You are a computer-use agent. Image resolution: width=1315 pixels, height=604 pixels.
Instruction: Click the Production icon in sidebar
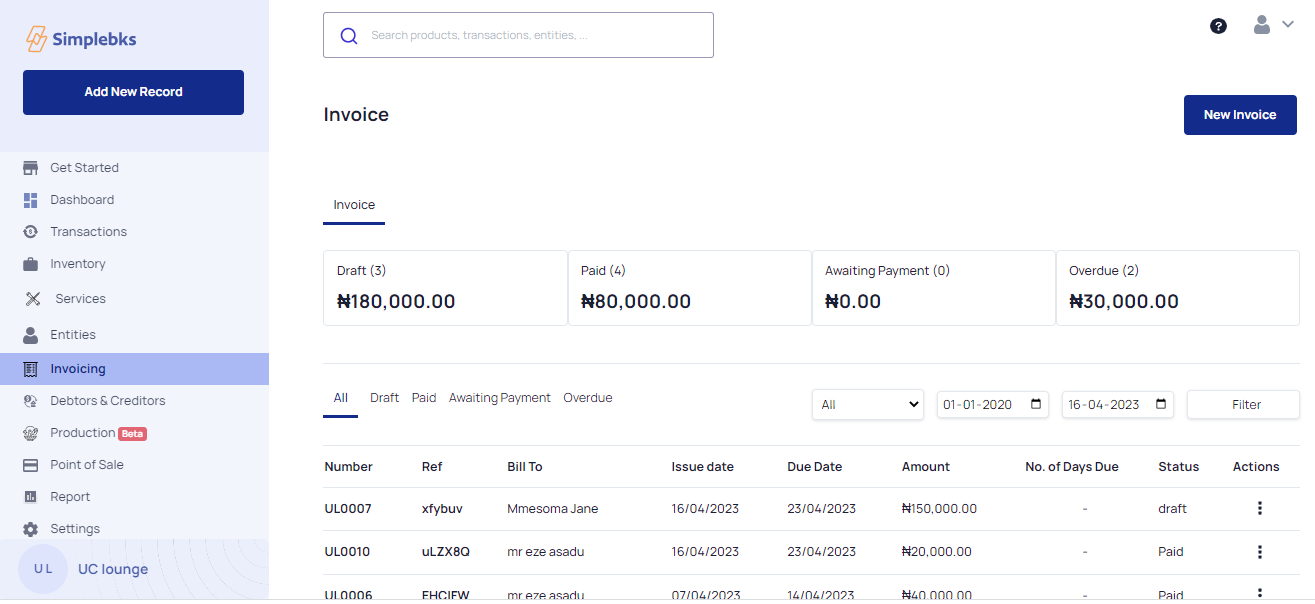(x=31, y=433)
